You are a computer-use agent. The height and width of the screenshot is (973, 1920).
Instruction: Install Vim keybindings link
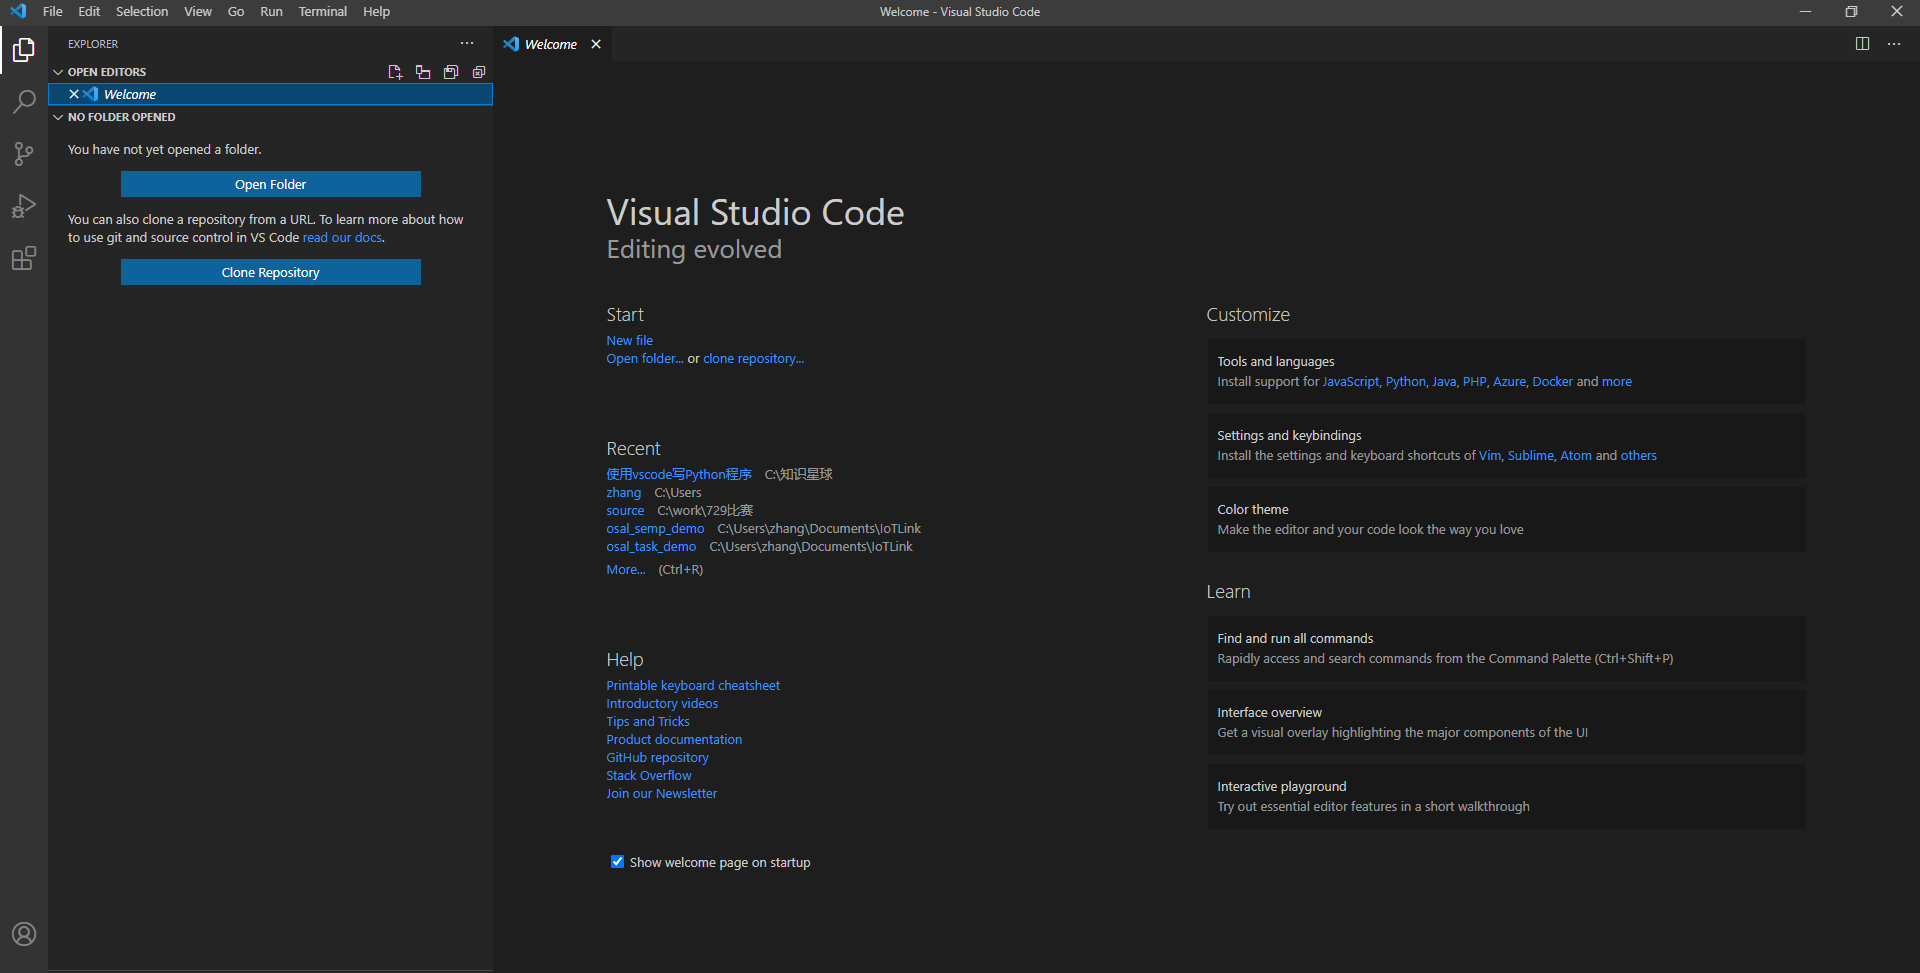coord(1489,455)
